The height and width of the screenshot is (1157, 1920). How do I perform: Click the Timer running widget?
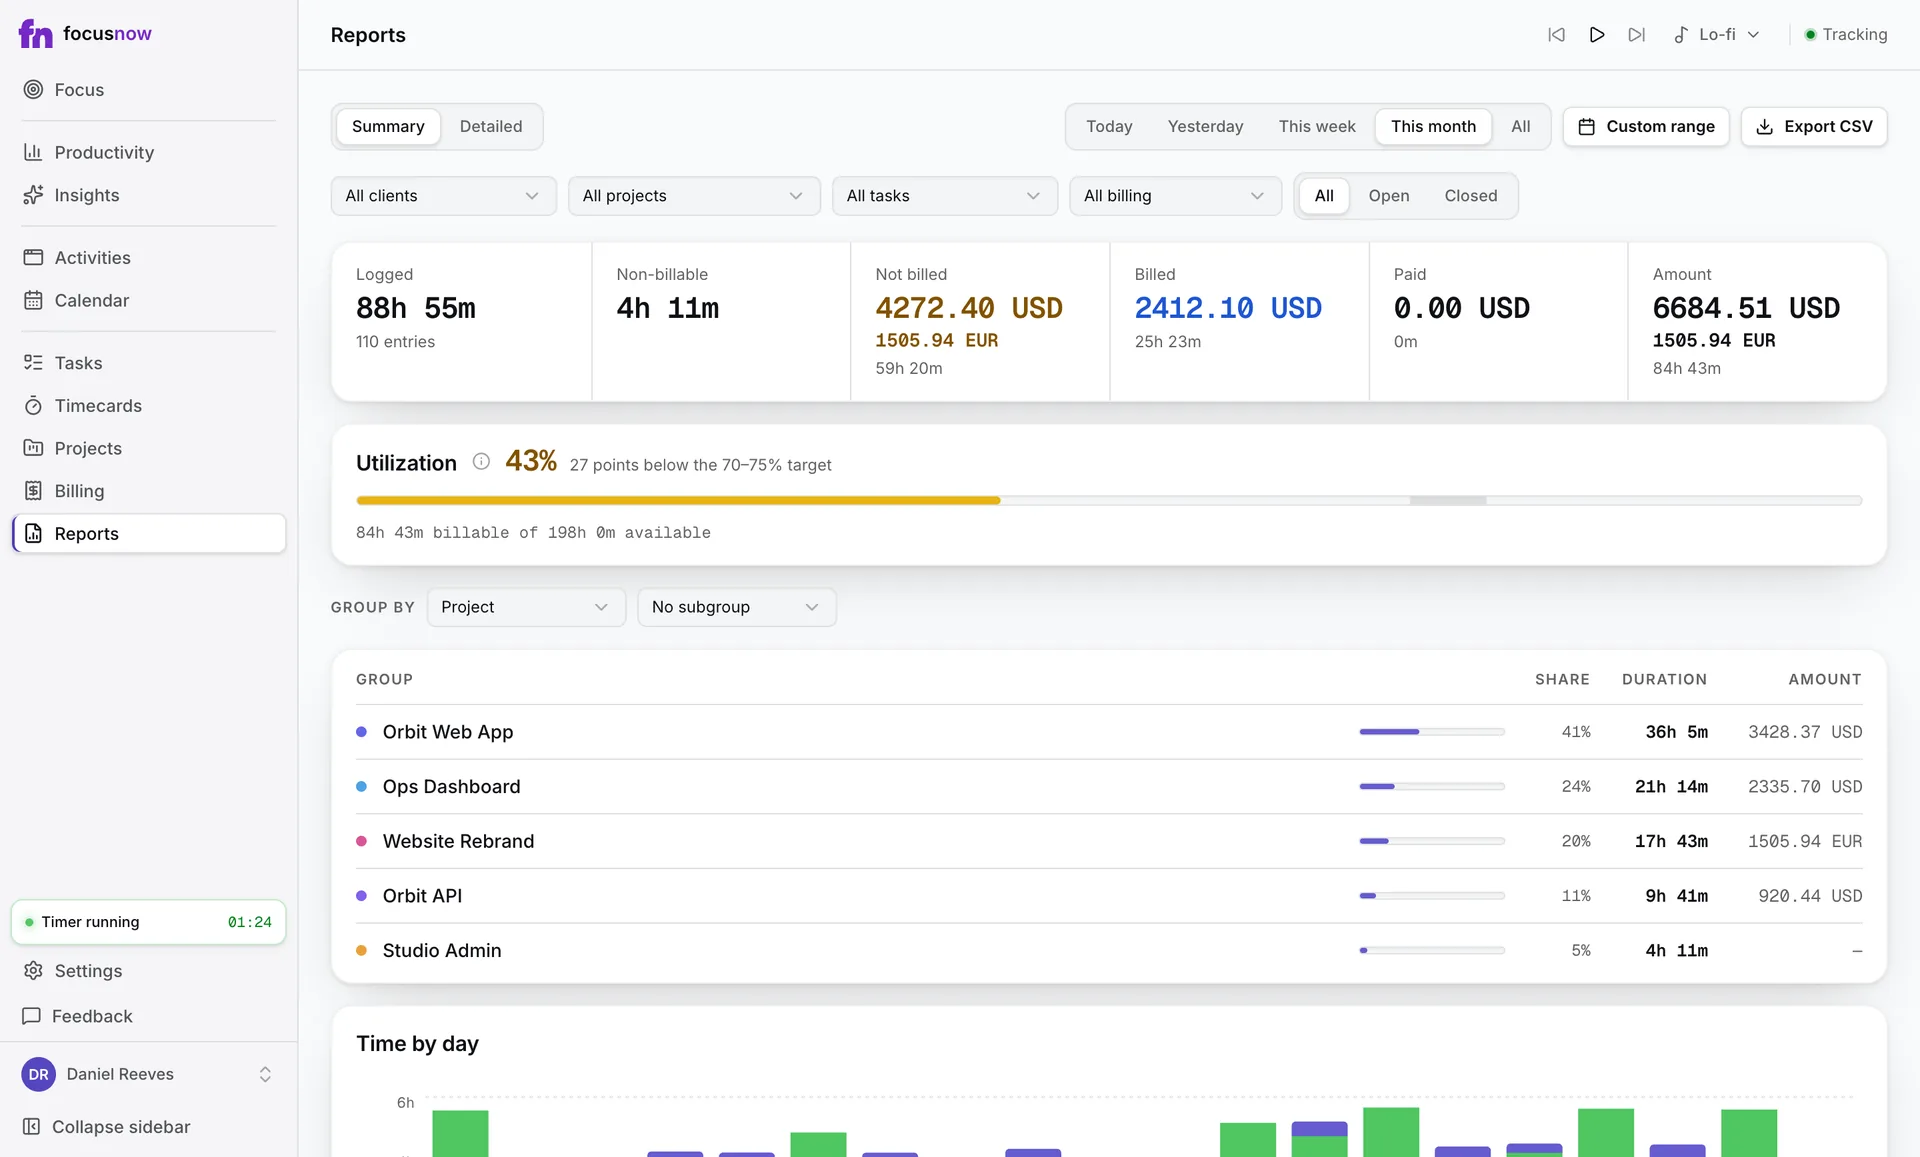point(148,922)
